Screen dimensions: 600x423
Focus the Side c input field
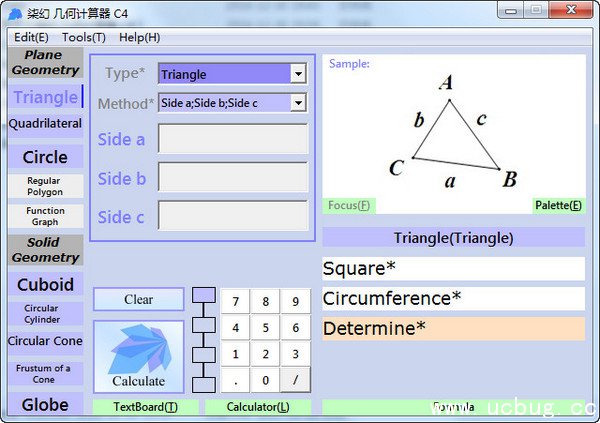(233, 216)
